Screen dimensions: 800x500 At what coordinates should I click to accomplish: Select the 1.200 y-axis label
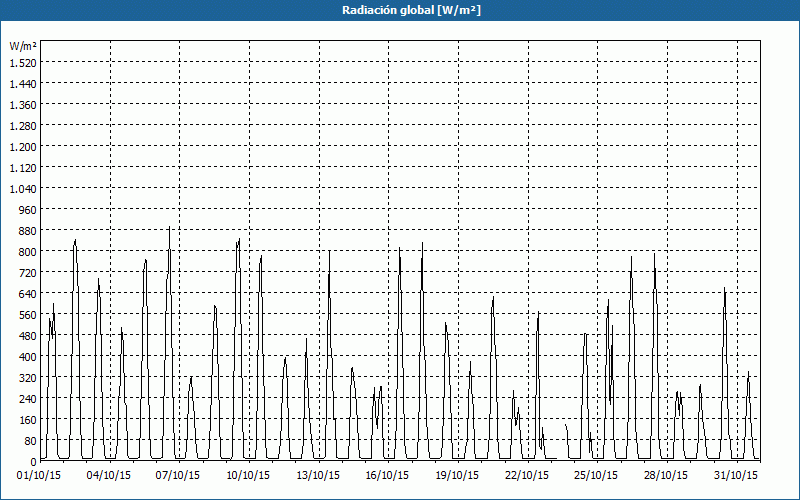tap(23, 147)
